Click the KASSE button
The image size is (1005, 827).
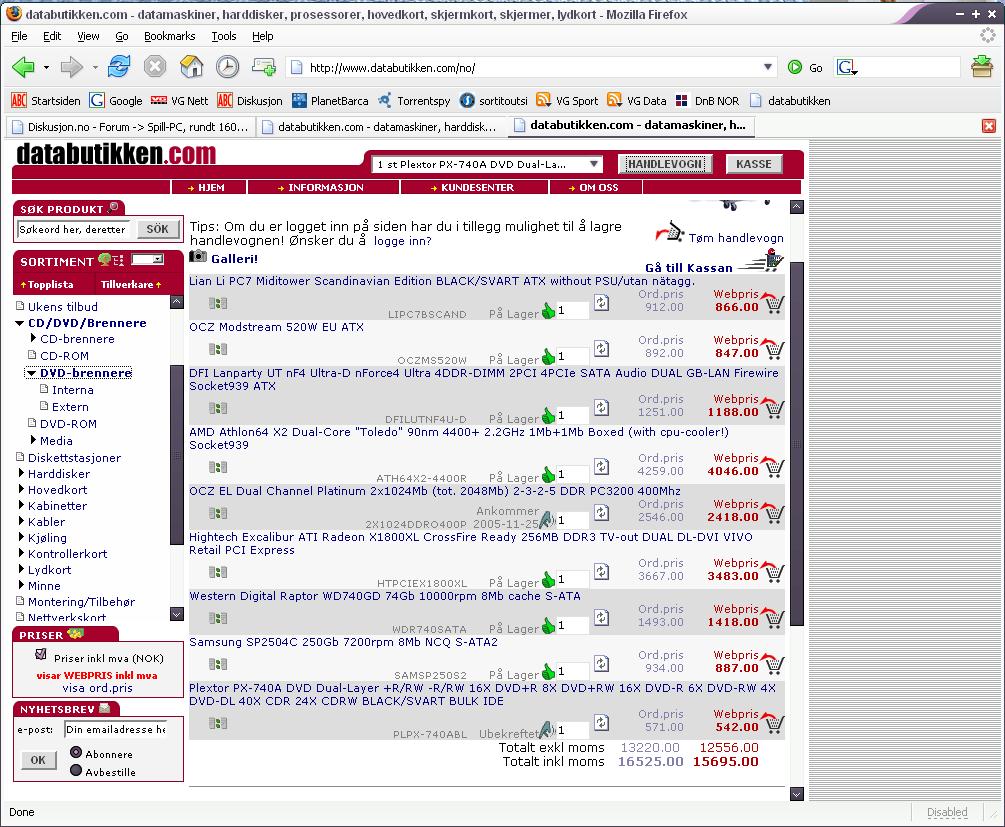754,164
